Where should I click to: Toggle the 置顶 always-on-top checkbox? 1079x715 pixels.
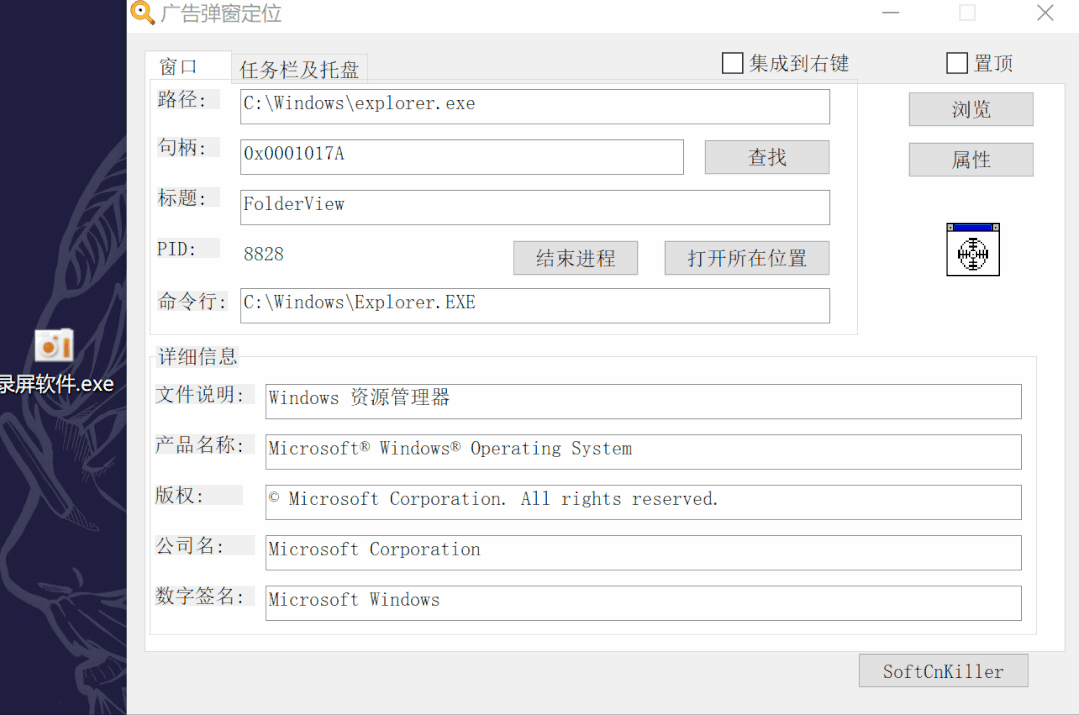coord(957,63)
